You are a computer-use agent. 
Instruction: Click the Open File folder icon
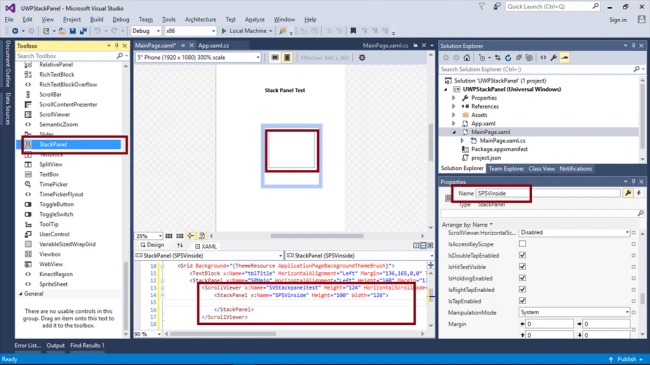(x=62, y=31)
